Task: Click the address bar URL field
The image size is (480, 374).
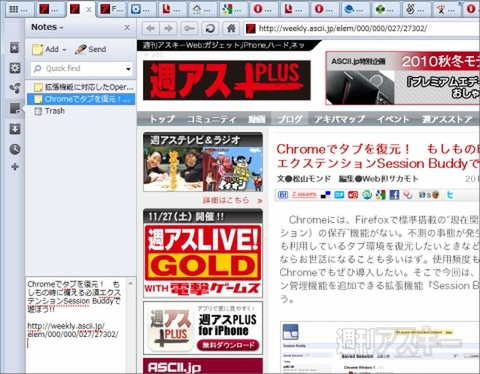Action: click(362, 29)
